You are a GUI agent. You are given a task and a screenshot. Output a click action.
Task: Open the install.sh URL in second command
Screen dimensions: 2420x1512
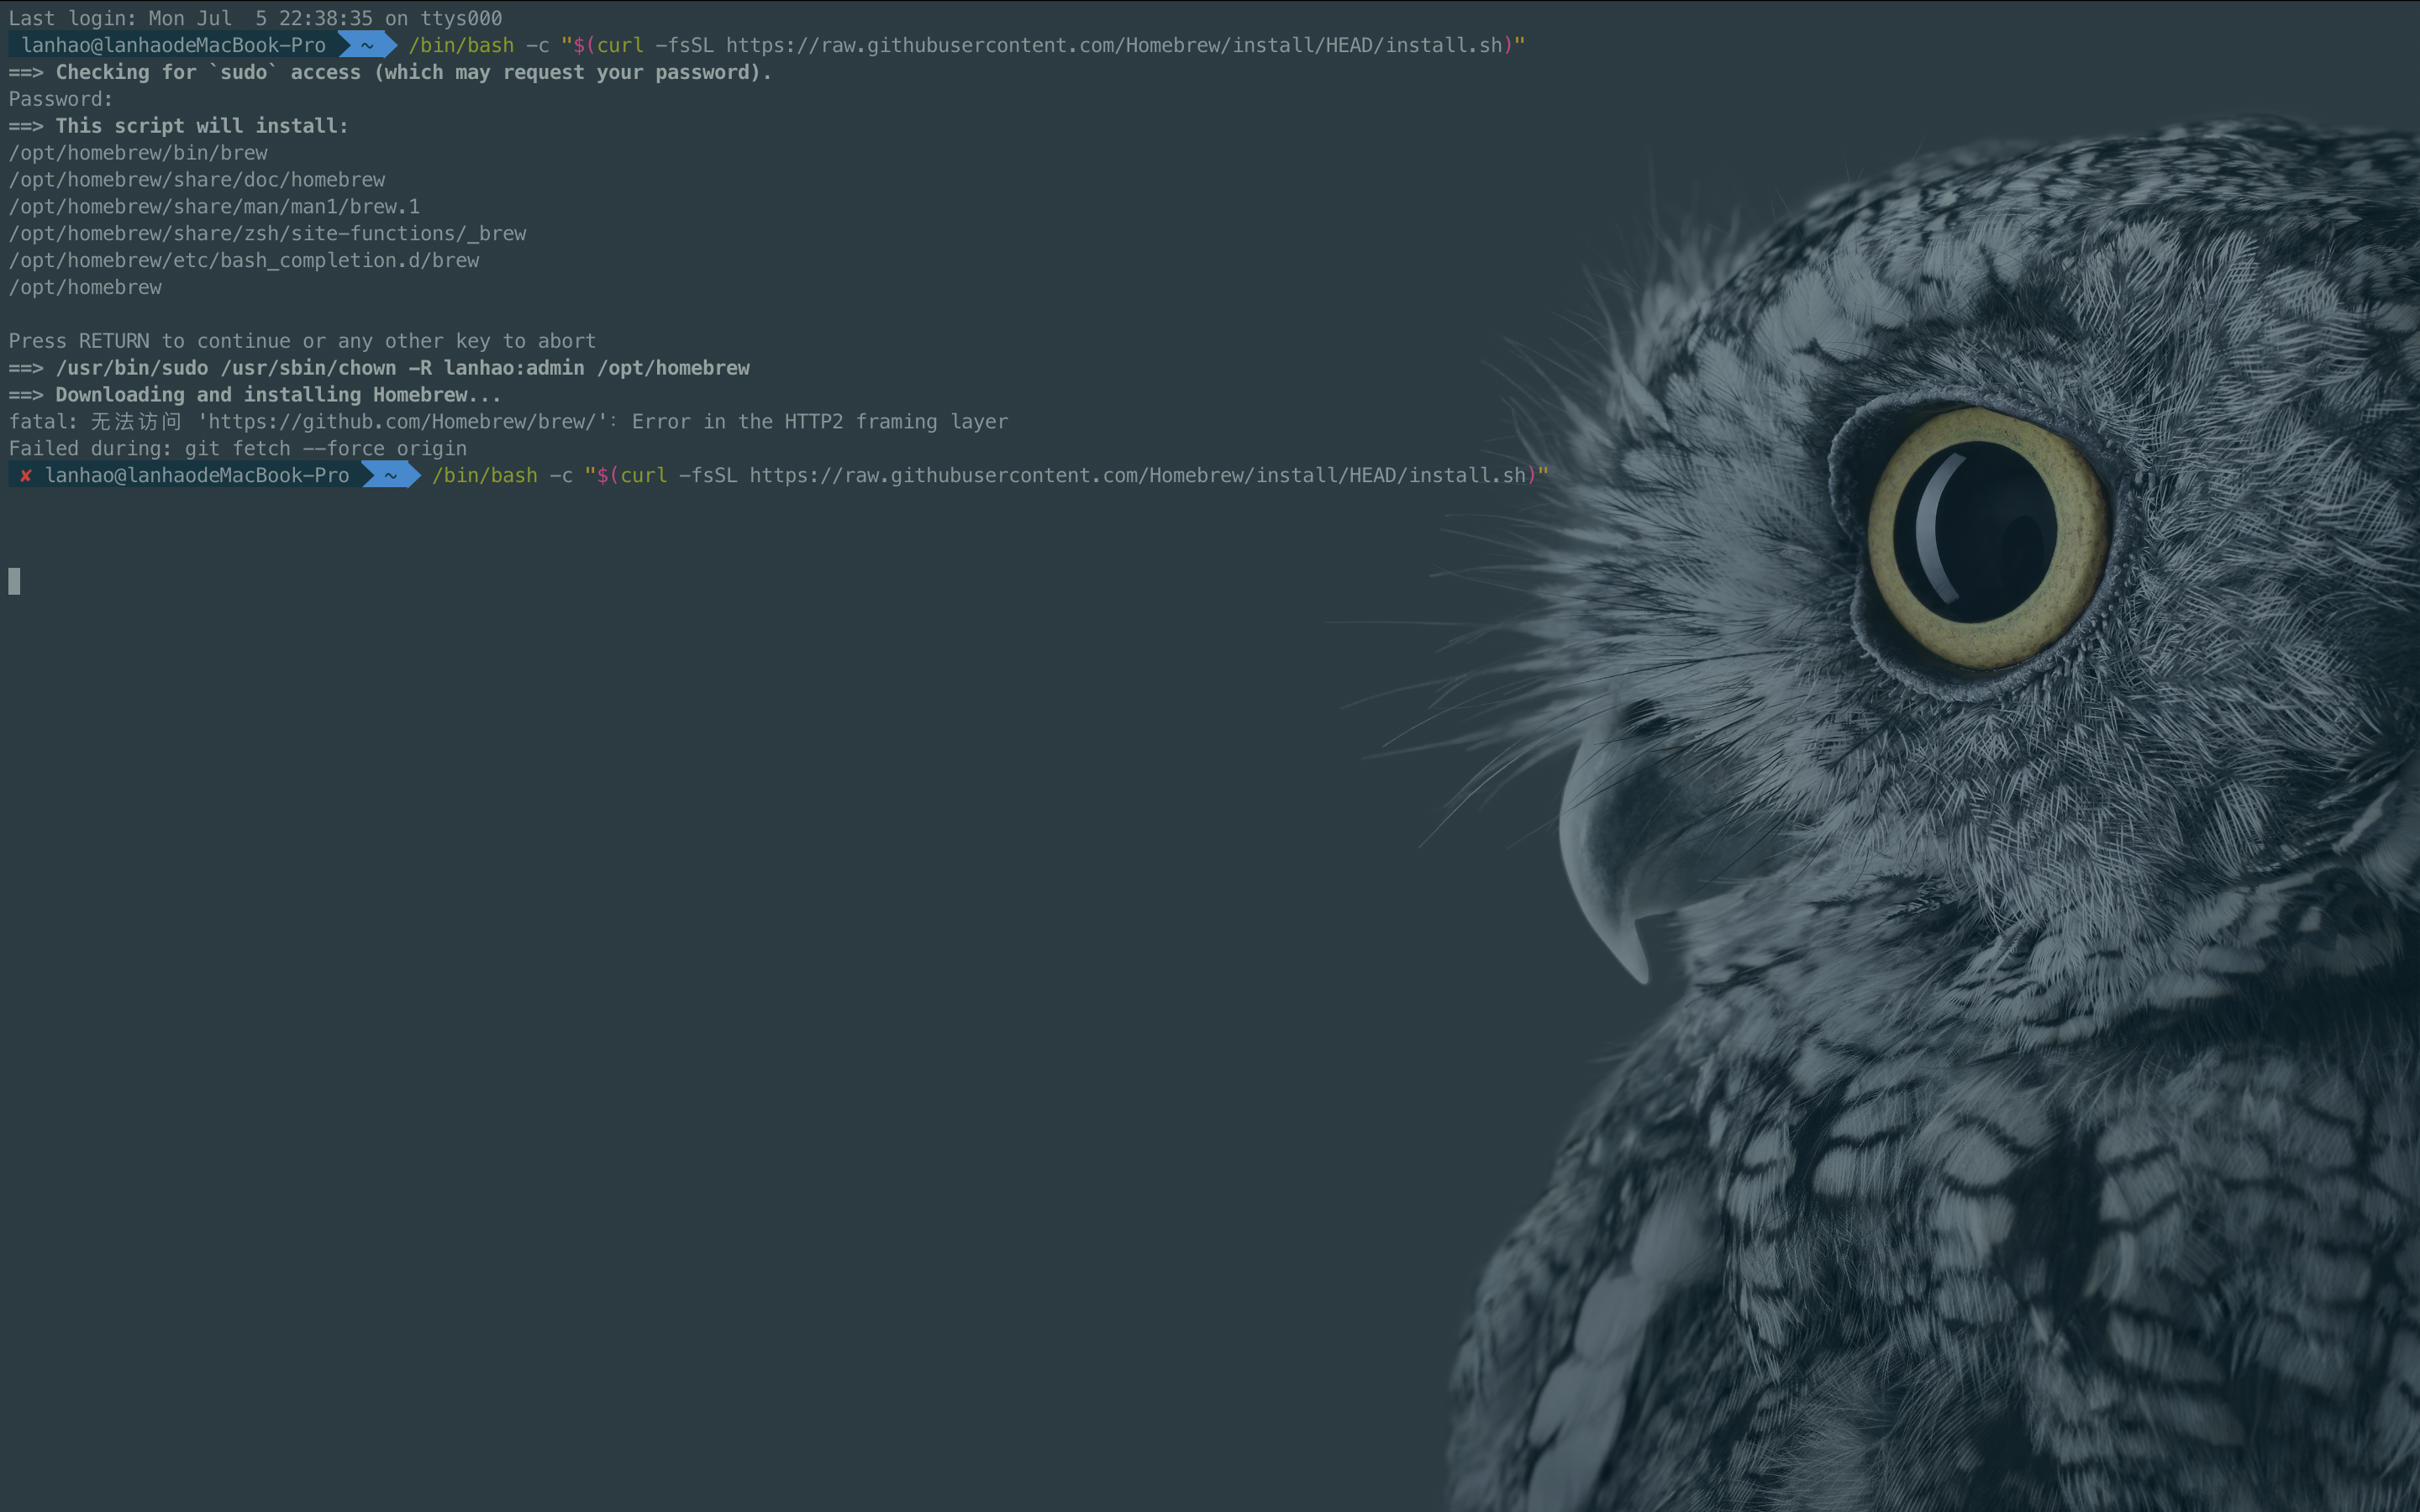coord(1138,476)
